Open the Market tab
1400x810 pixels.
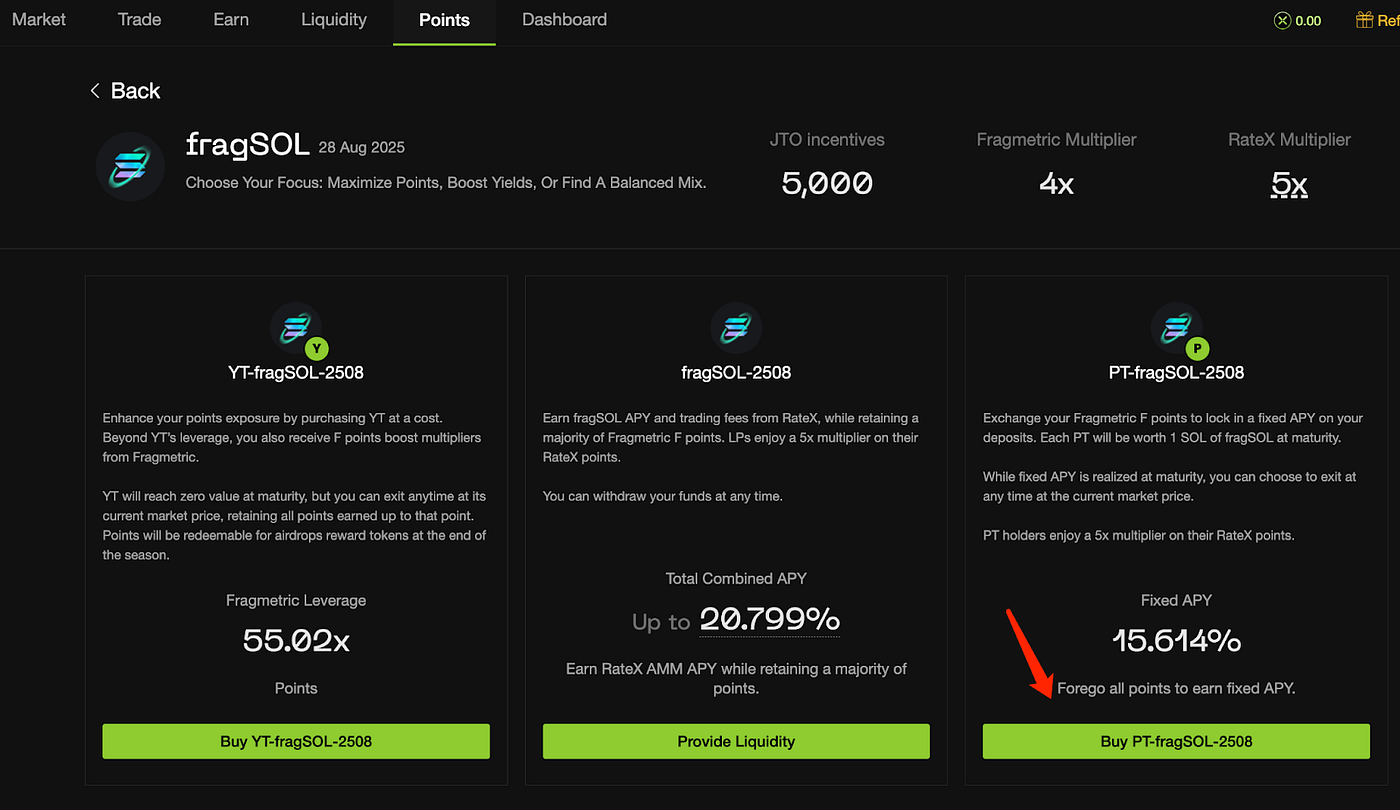[39, 19]
